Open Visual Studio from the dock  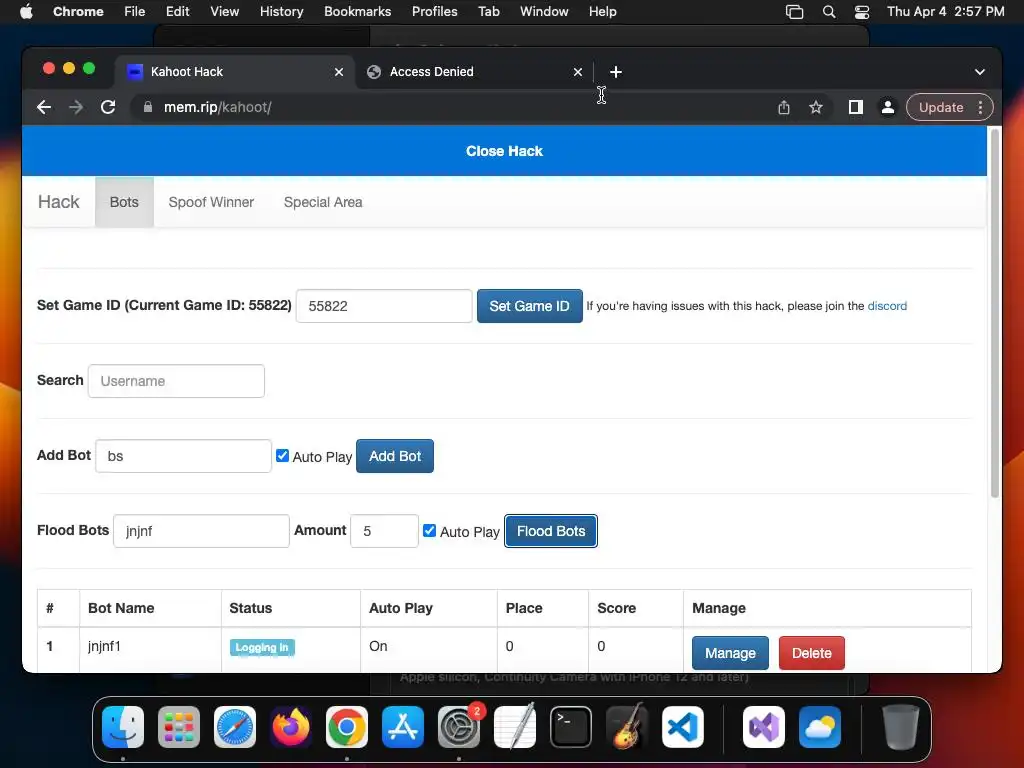coord(763,727)
